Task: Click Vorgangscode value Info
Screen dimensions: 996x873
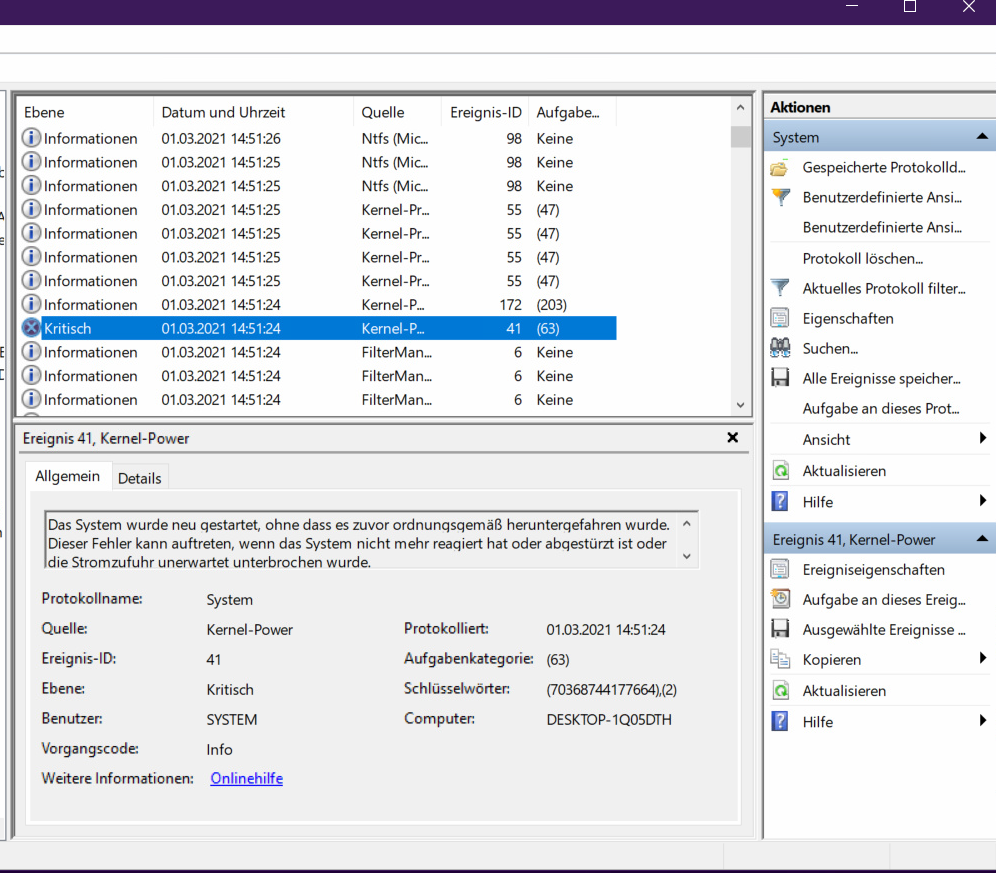Action: pyautogui.click(x=219, y=749)
